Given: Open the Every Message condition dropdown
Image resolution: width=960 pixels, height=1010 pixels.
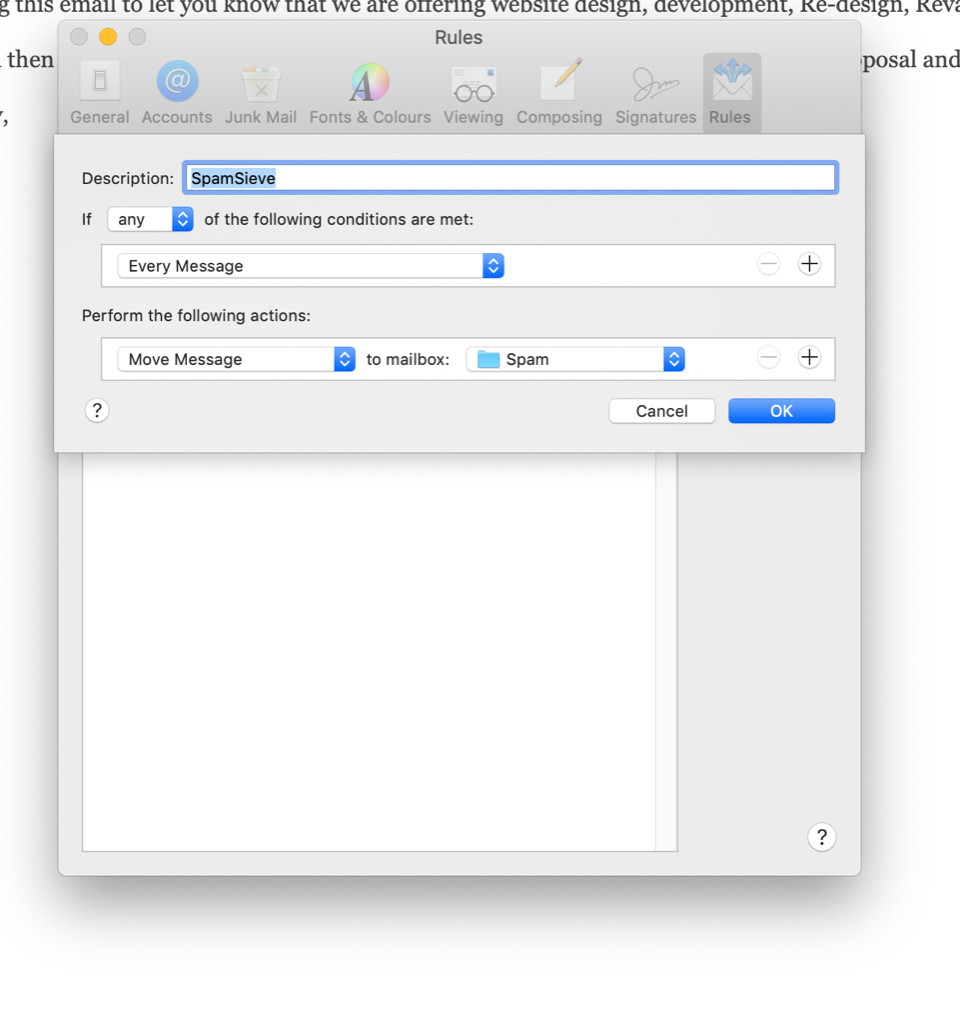Looking at the screenshot, I should [x=311, y=265].
